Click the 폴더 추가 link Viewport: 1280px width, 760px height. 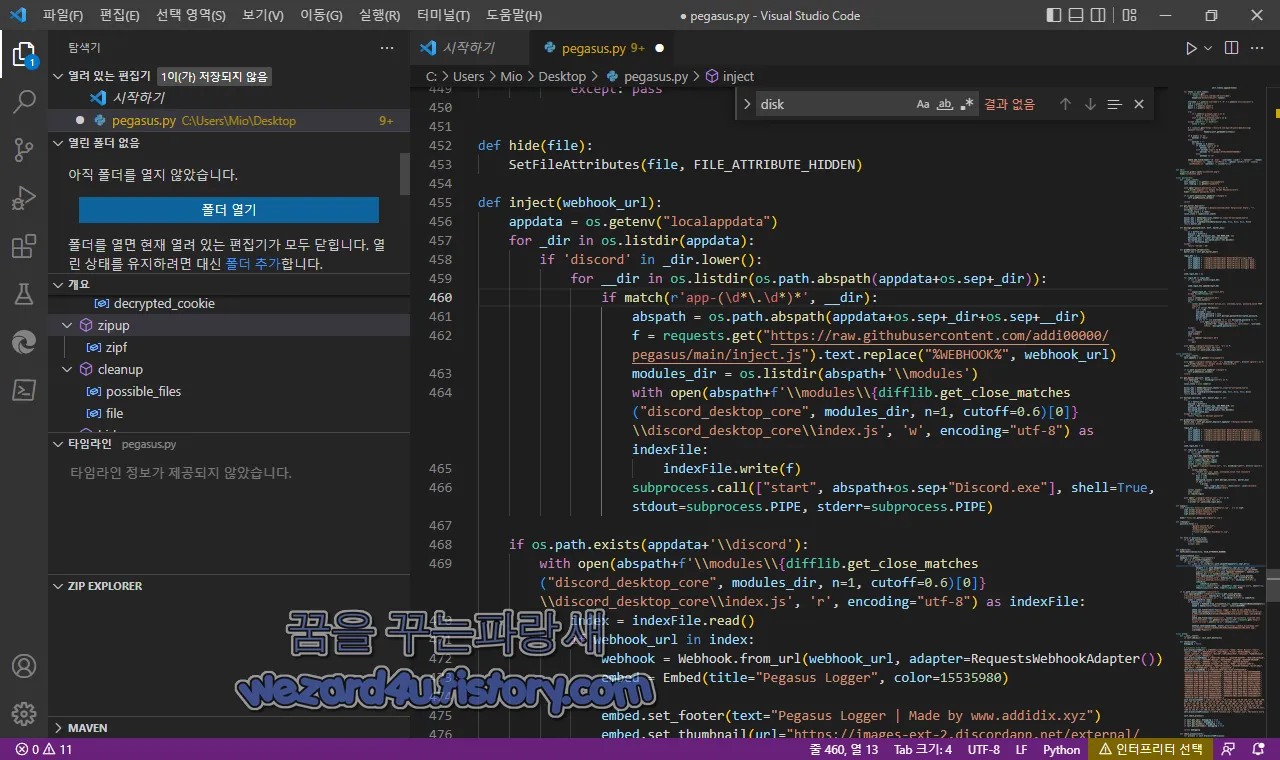click(x=252, y=264)
